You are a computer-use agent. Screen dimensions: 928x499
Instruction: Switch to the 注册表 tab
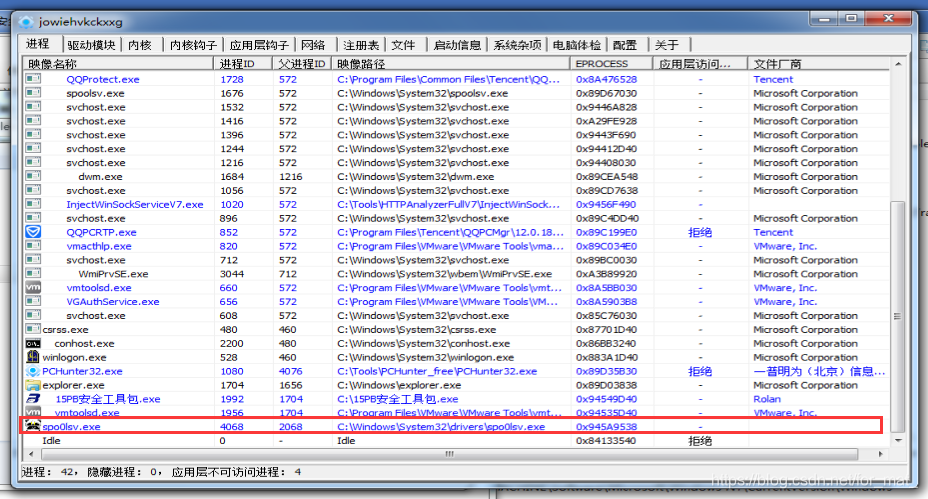[361, 45]
